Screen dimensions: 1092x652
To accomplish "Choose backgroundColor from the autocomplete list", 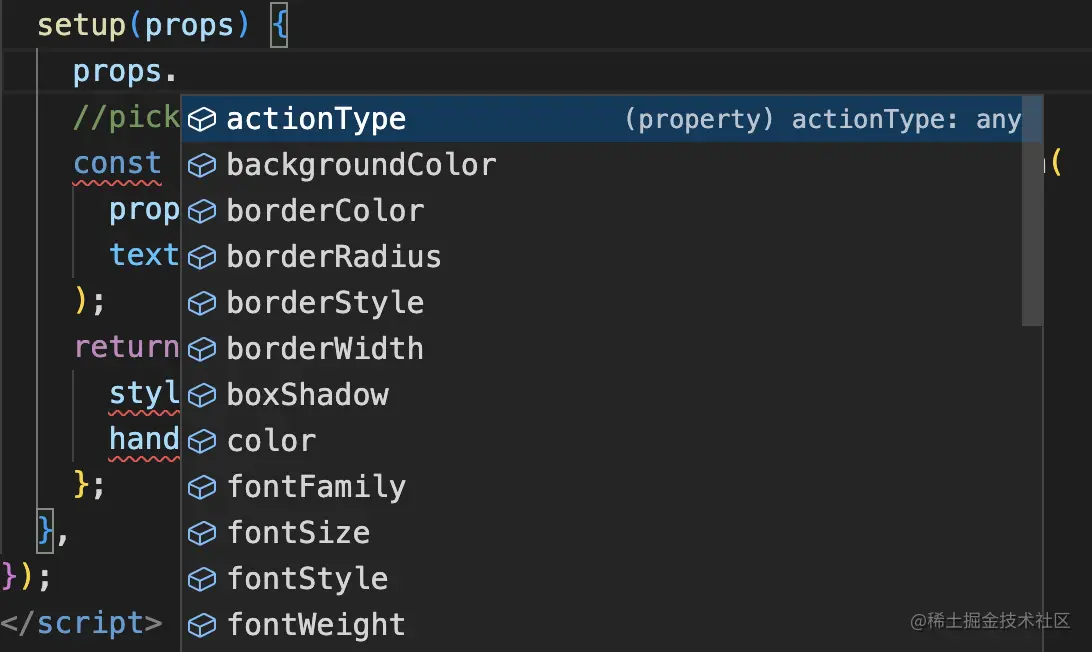I will [361, 166].
